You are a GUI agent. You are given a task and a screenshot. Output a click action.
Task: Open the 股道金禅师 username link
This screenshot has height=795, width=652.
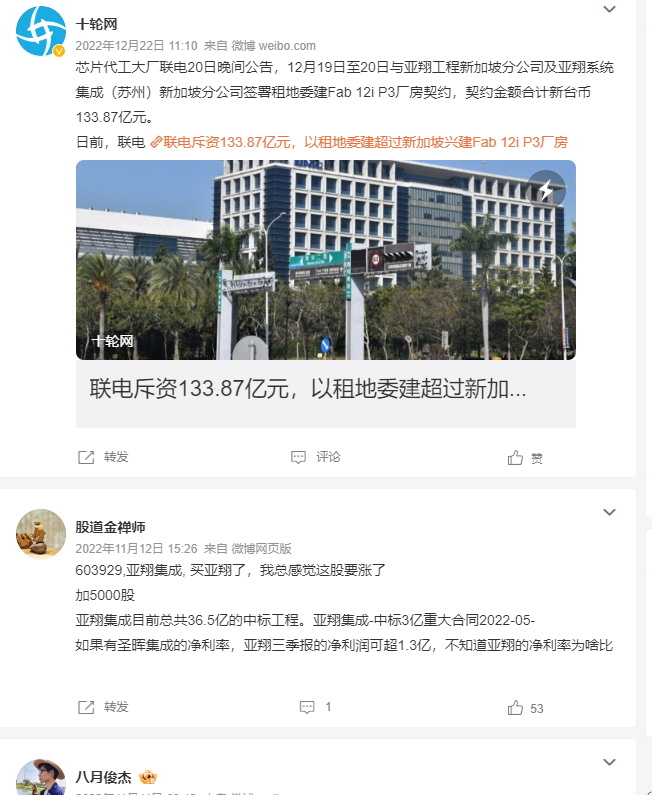pyautogui.click(x=111, y=527)
